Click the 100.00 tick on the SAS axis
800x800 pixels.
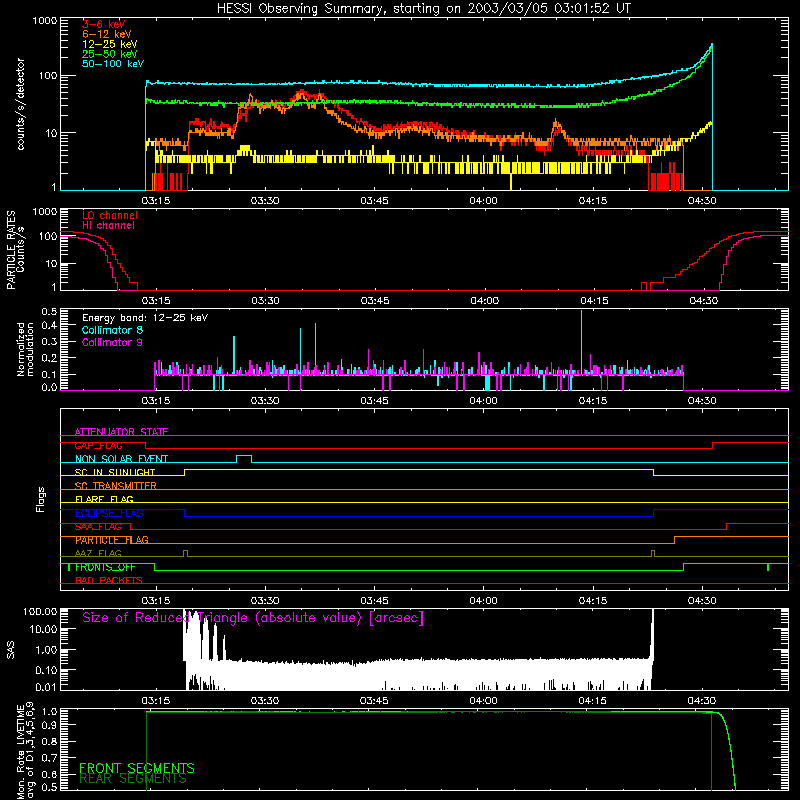pos(40,611)
